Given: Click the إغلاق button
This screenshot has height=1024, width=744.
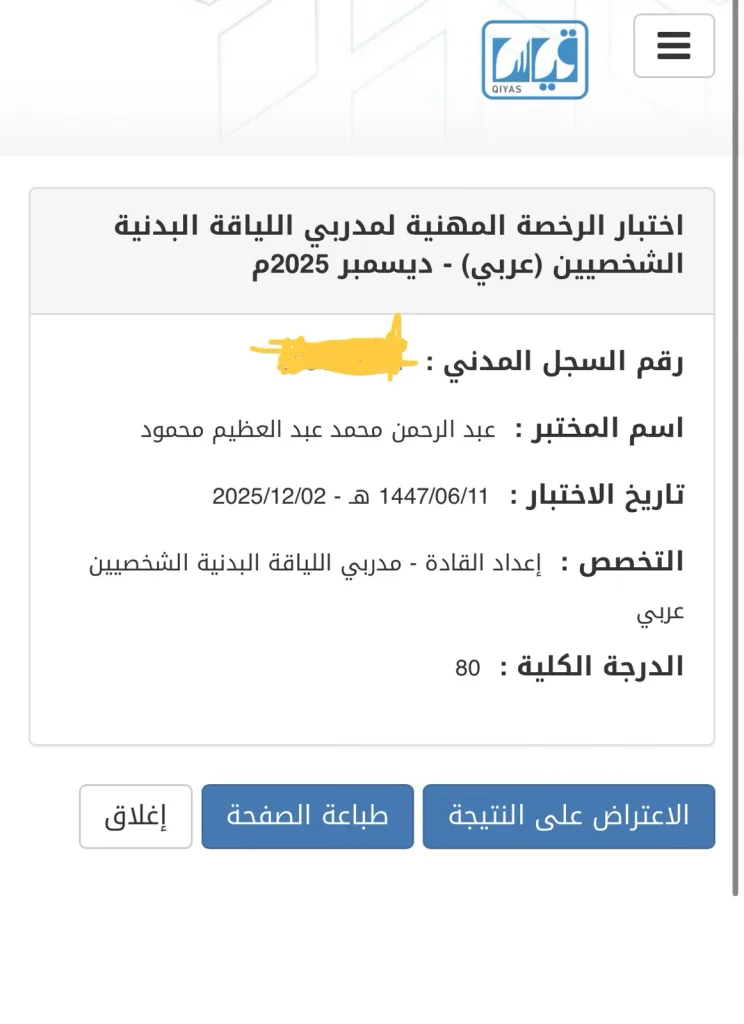Looking at the screenshot, I should [x=136, y=816].
